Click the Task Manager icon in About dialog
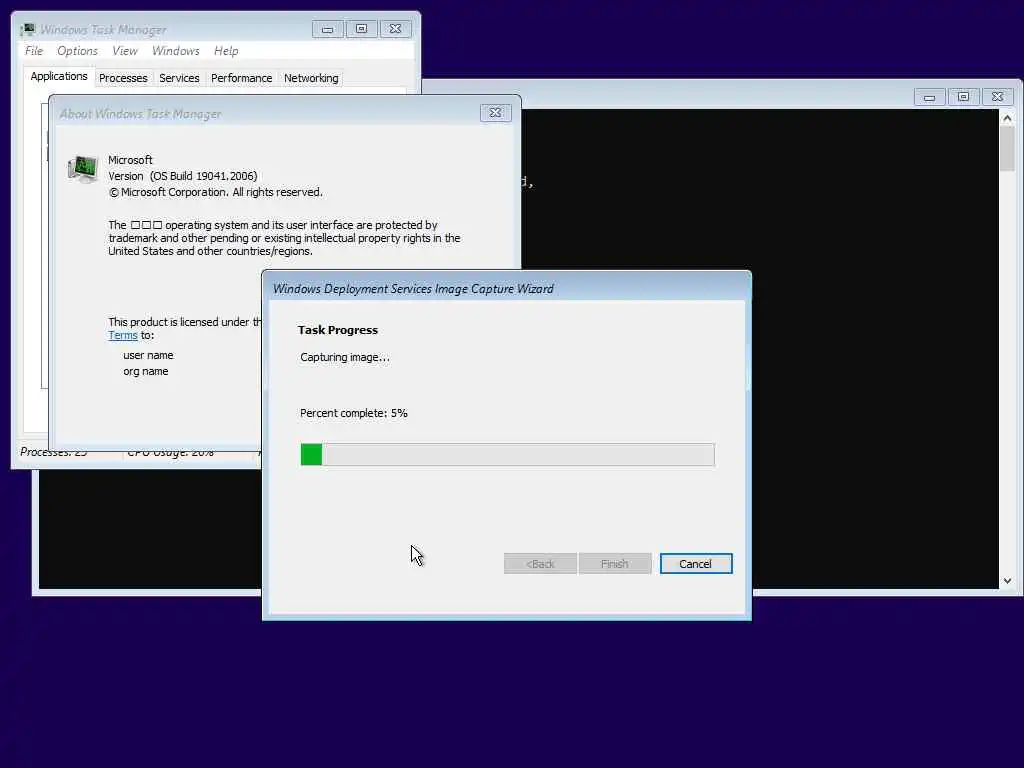This screenshot has height=768, width=1024. 83,169
